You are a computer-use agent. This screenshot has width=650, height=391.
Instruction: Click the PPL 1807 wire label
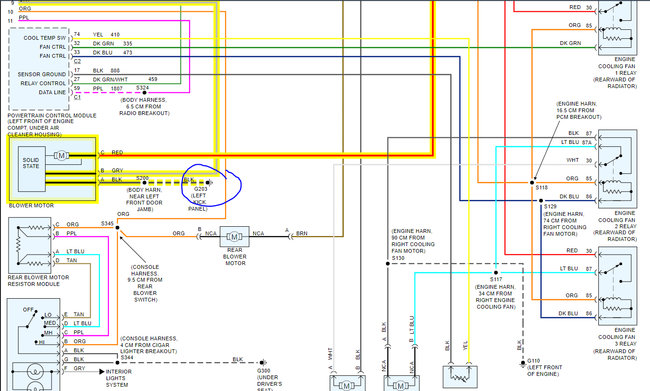click(107, 88)
